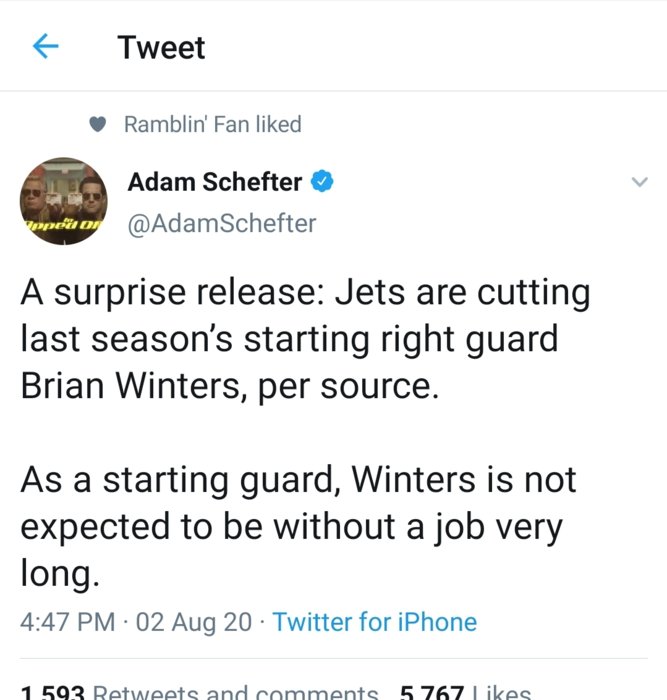Open the Ramblin' Fan liked label
The width and height of the screenshot is (667, 700).
[x=213, y=124]
